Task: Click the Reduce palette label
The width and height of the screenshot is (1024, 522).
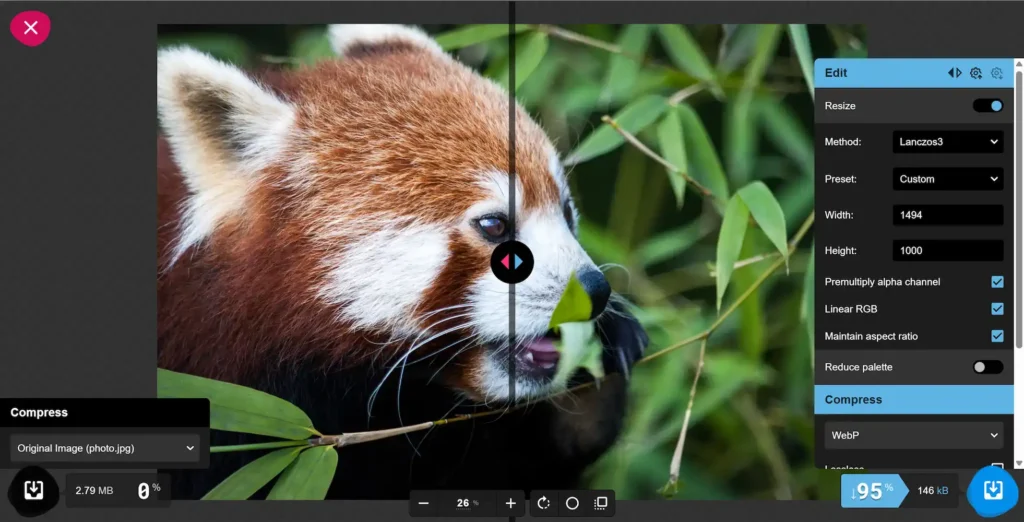Action: pyautogui.click(x=858, y=367)
